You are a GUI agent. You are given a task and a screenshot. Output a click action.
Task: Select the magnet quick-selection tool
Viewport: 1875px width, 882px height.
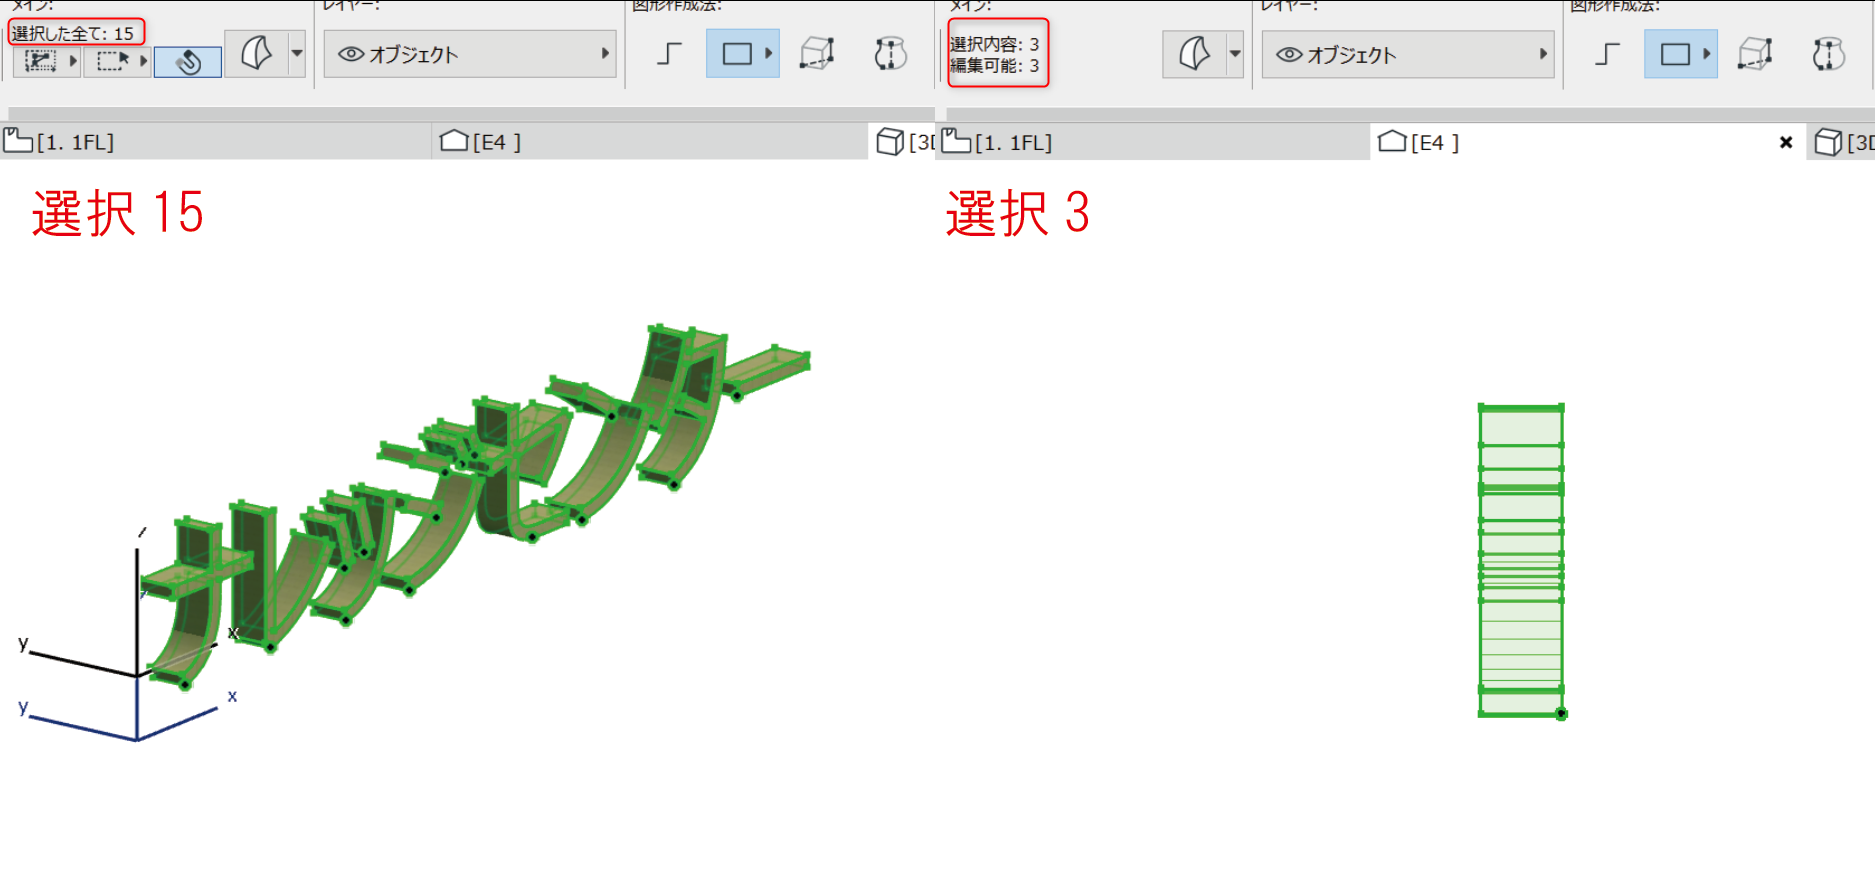click(187, 62)
